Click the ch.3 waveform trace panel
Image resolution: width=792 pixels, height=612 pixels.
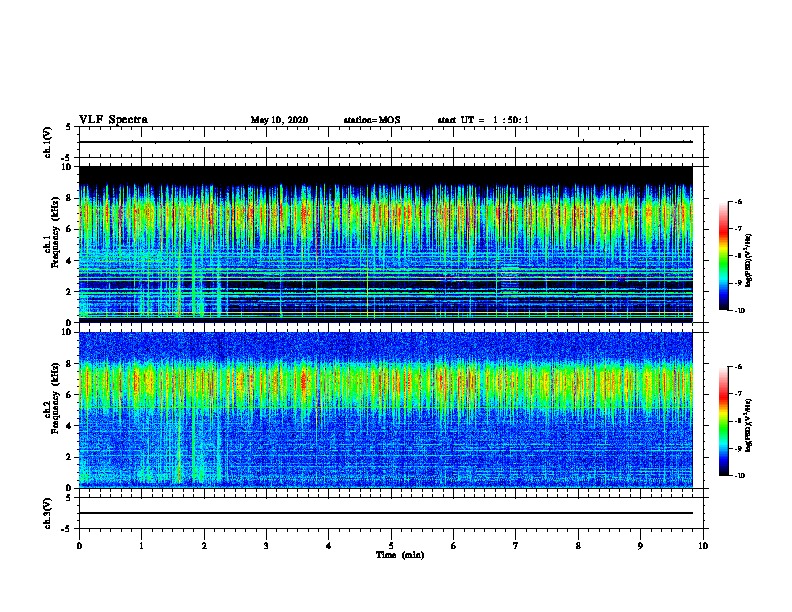click(x=391, y=513)
